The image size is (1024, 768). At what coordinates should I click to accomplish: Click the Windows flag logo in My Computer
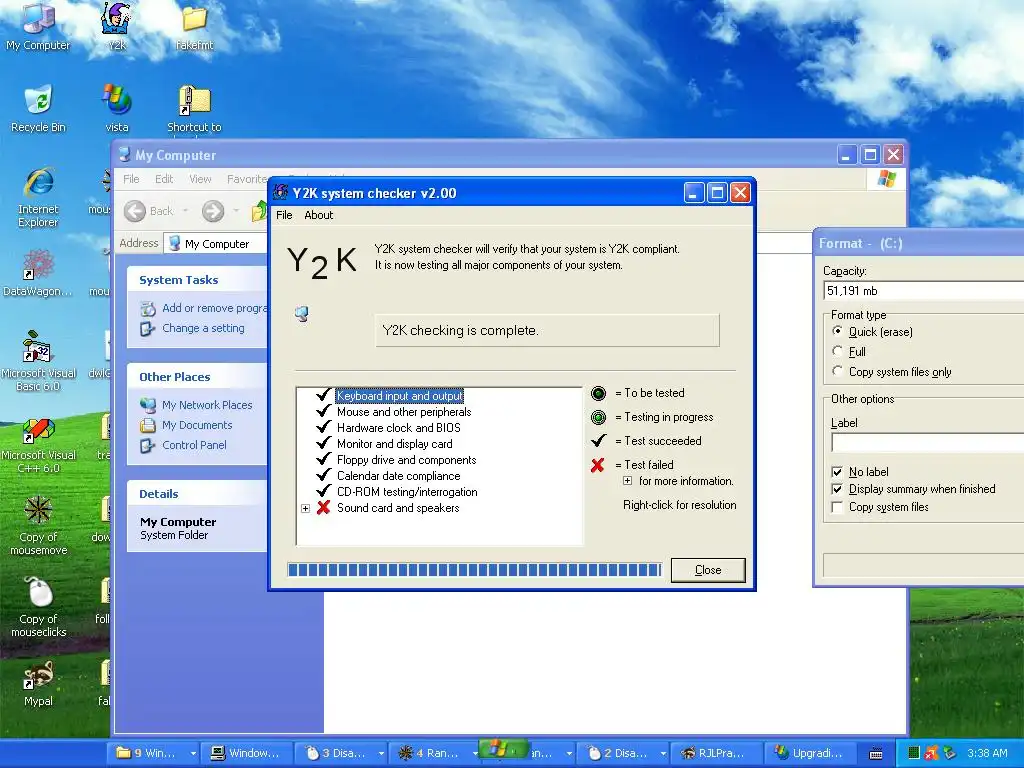887,178
